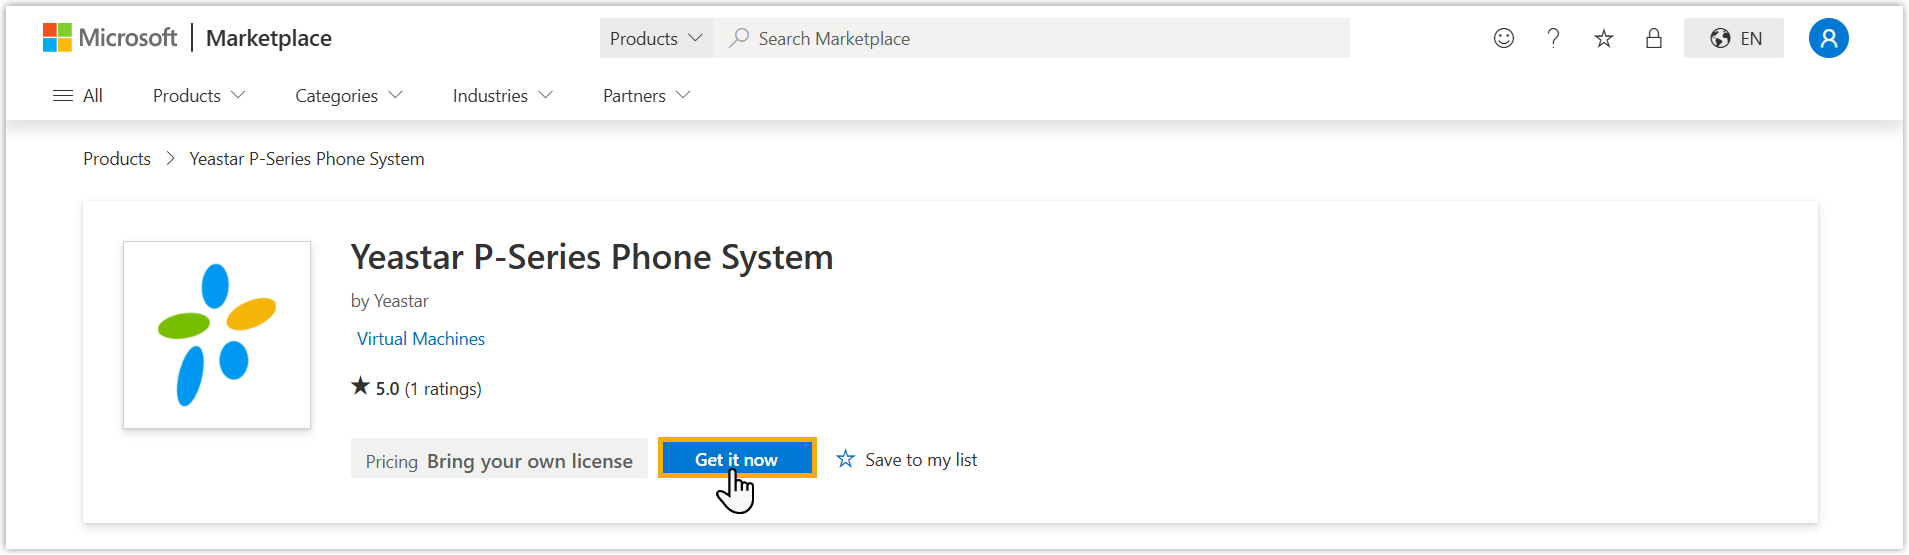Change language with the EN button

[1734, 38]
